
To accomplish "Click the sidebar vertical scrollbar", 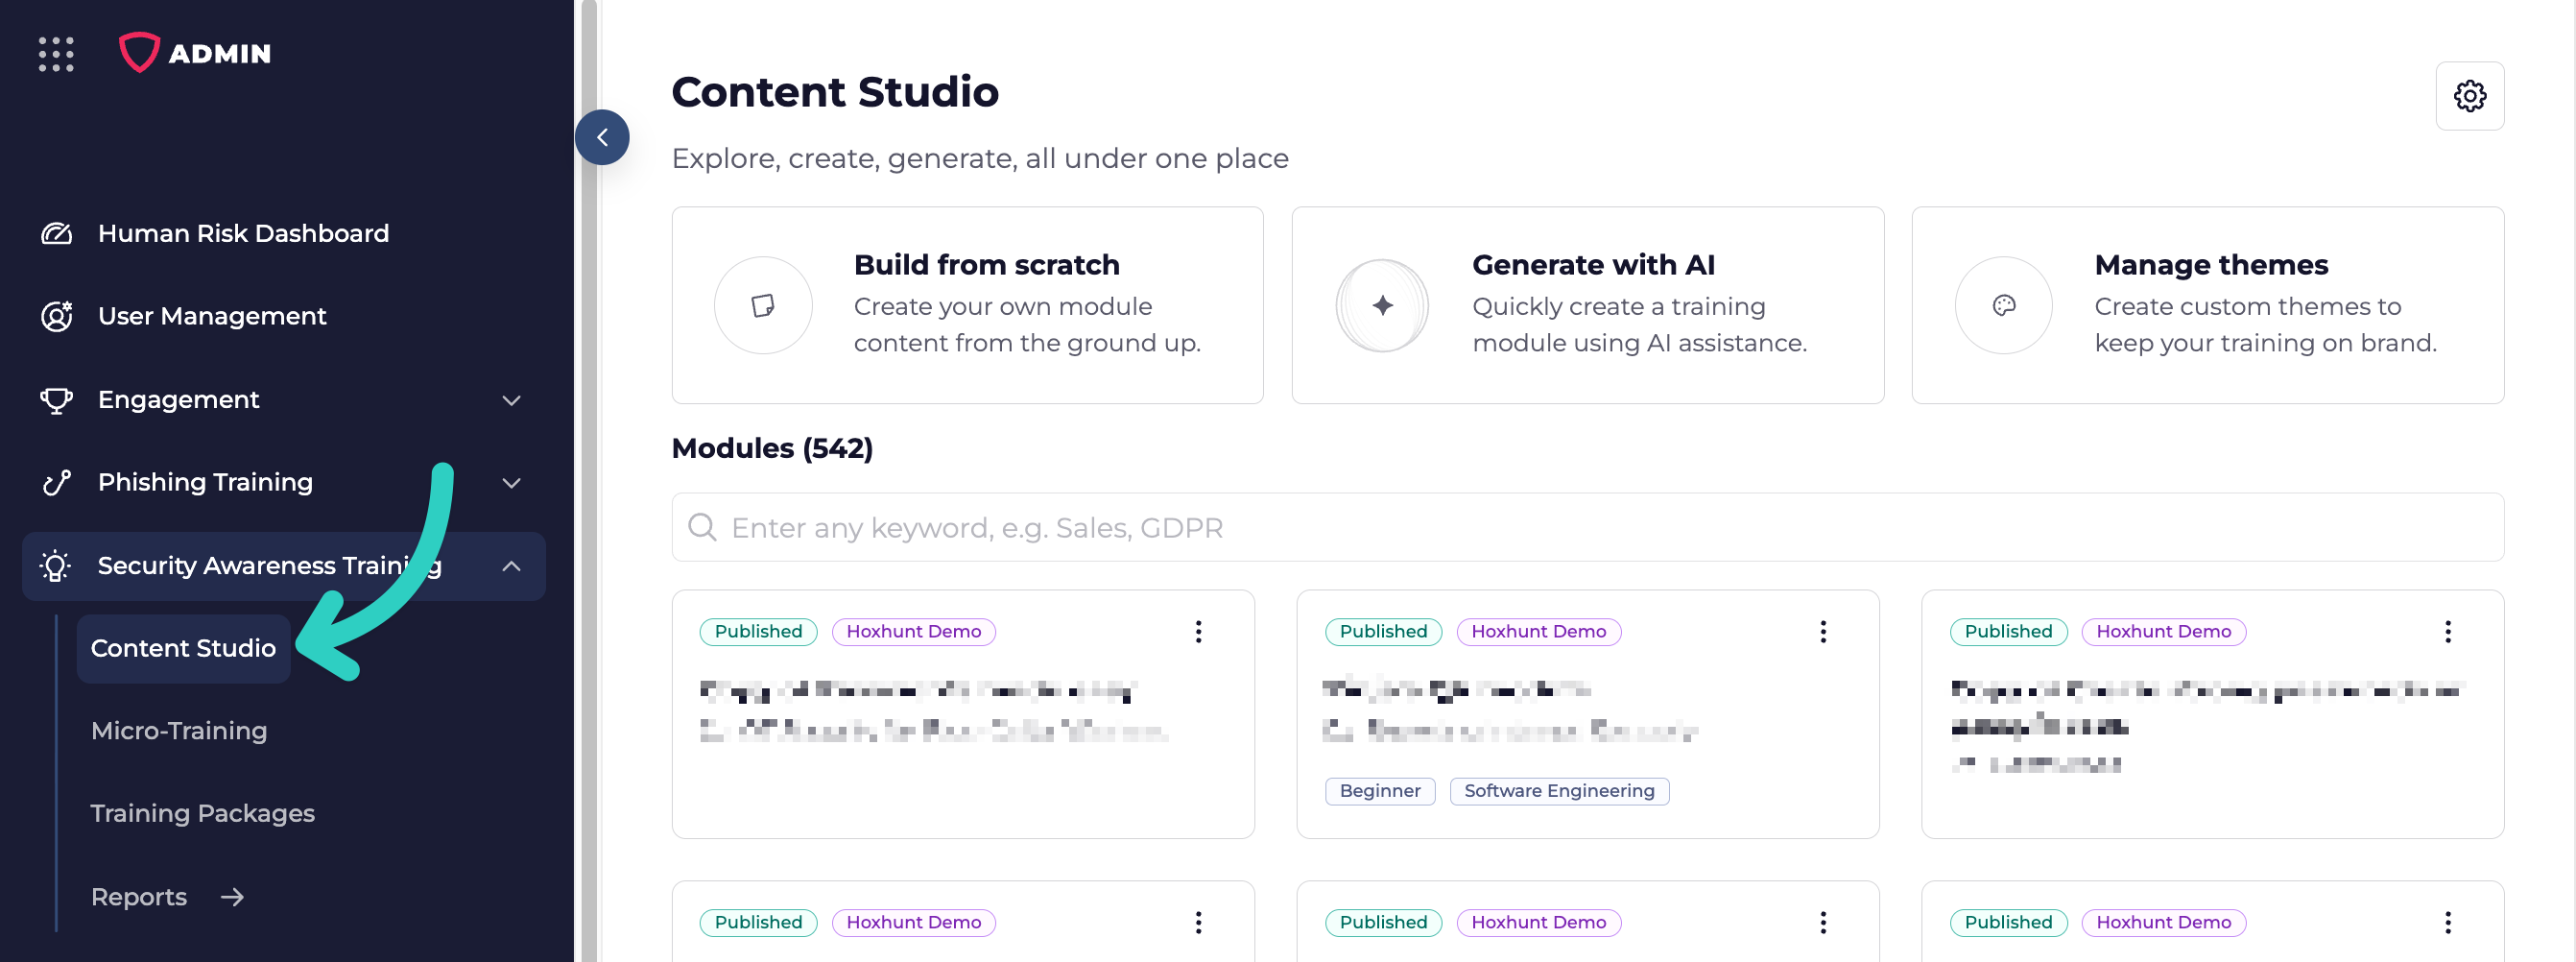I will [x=589, y=481].
